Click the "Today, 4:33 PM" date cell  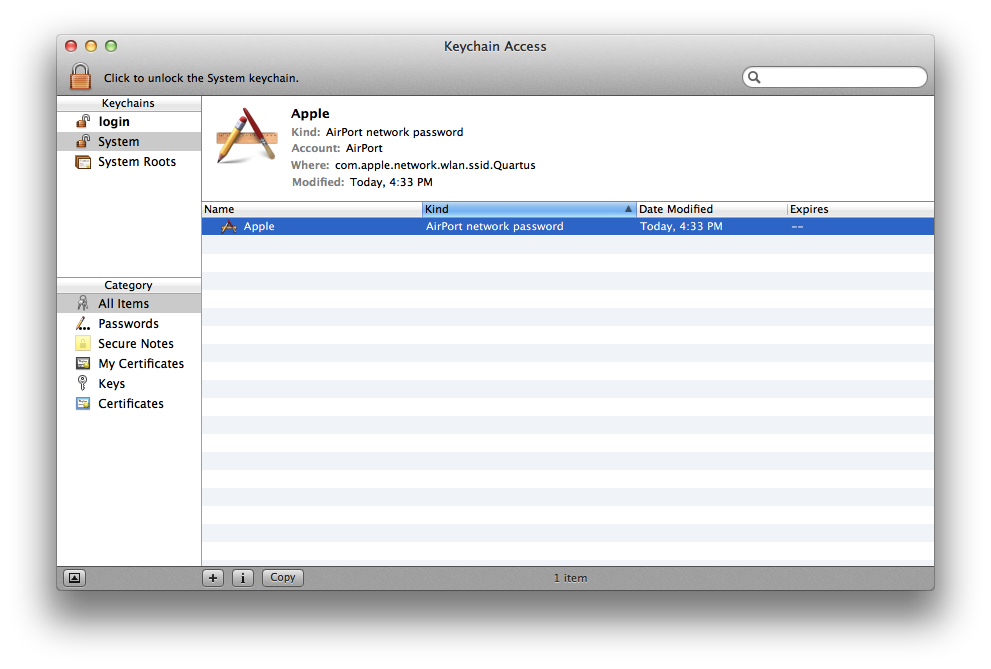(681, 226)
